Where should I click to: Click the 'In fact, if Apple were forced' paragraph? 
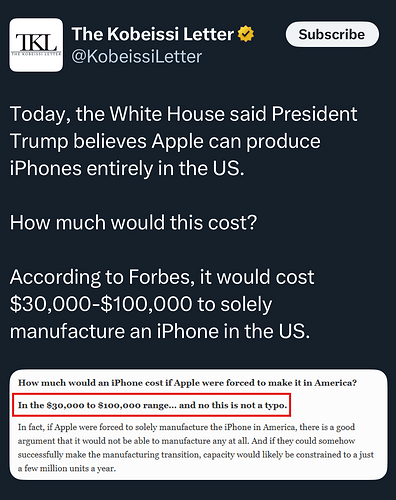tap(196, 448)
